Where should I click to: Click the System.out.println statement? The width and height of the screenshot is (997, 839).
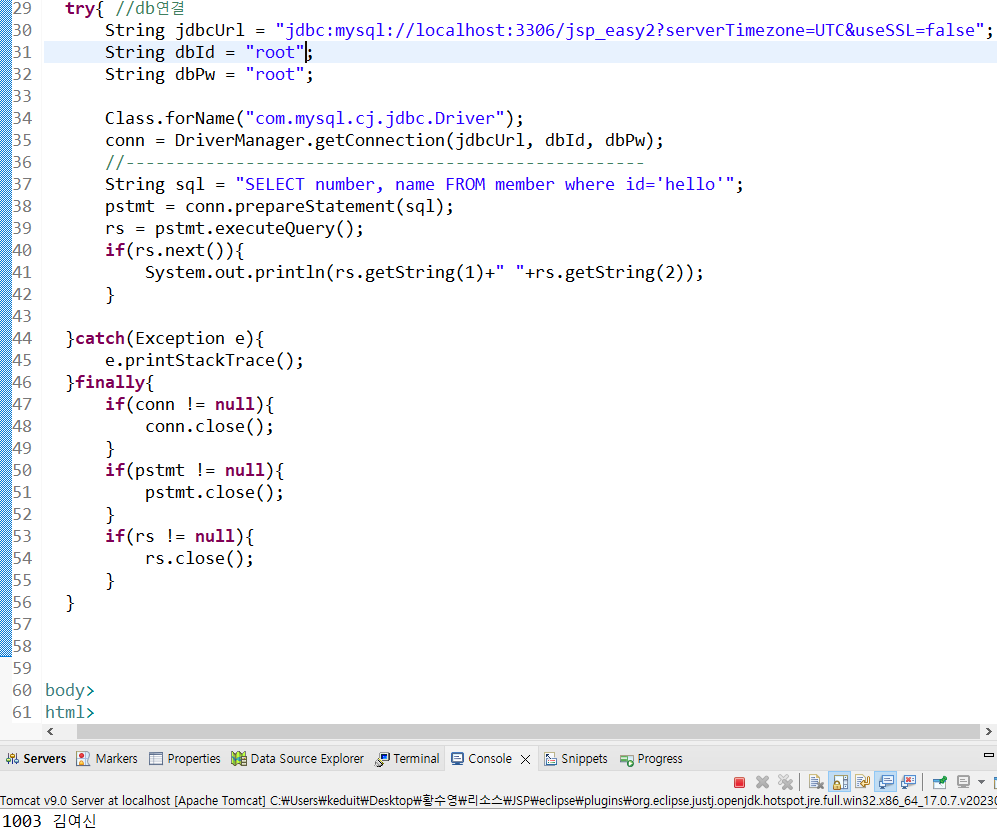tap(424, 273)
